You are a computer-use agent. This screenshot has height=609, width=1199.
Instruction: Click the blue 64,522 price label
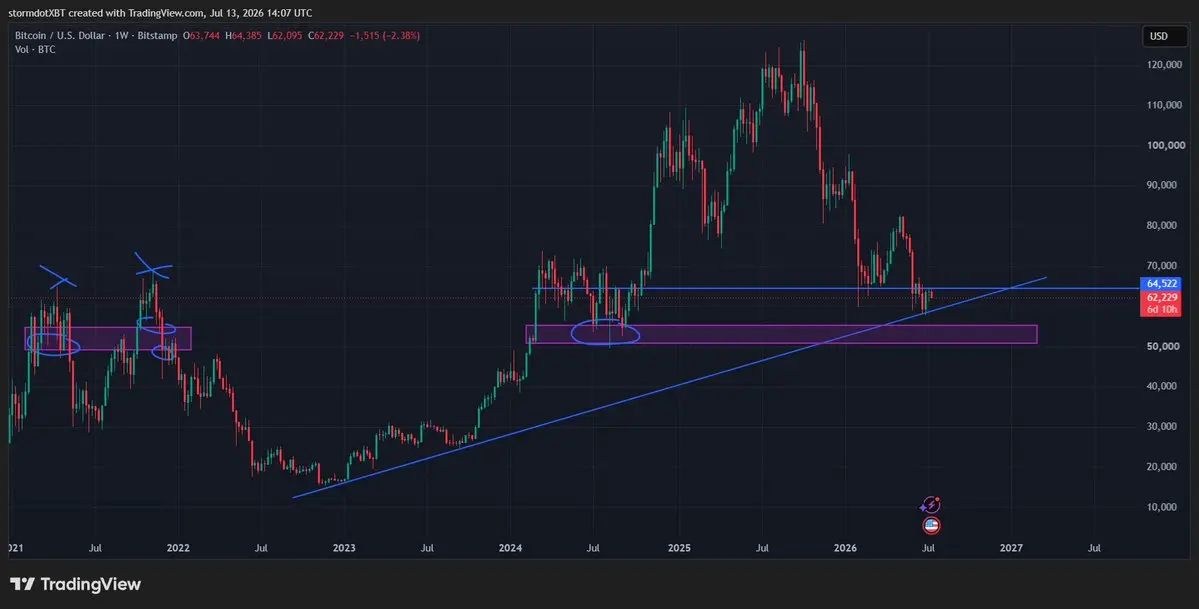1161,283
